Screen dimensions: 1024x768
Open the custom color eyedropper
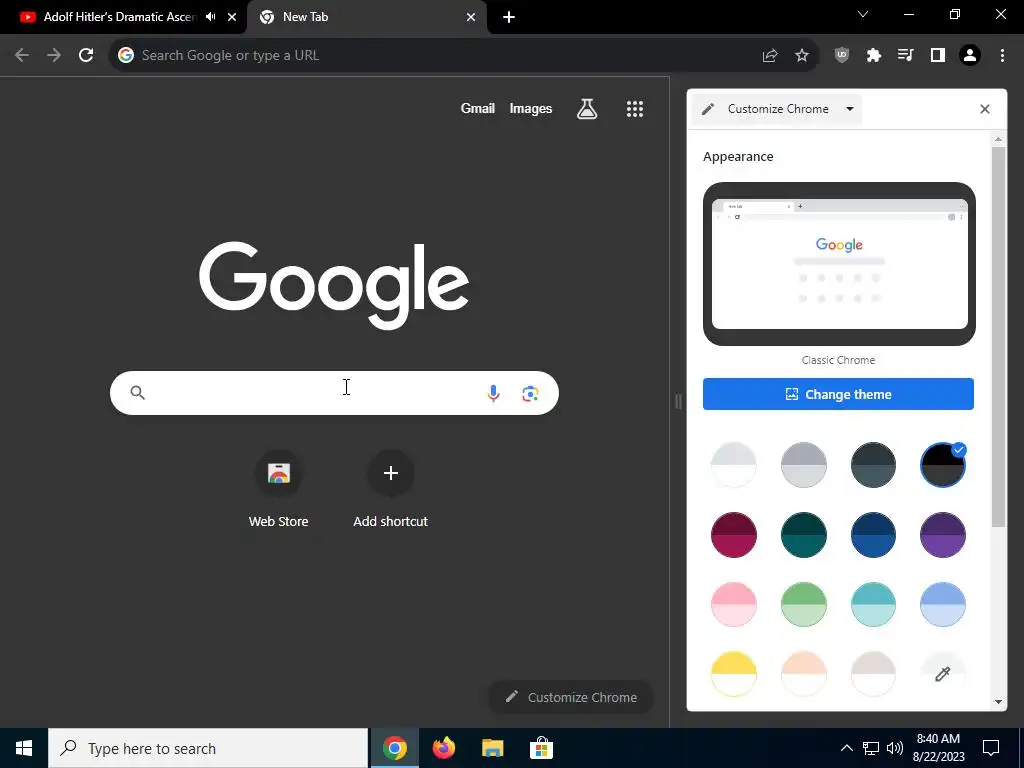point(942,674)
